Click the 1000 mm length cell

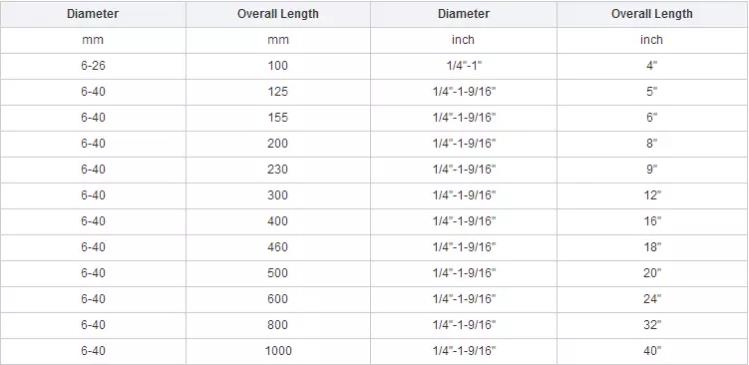278,351
